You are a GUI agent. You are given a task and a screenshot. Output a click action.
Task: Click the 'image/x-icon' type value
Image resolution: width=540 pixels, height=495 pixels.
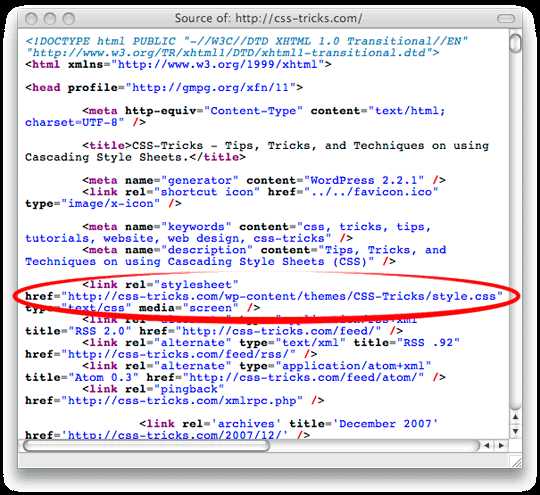click(111, 204)
